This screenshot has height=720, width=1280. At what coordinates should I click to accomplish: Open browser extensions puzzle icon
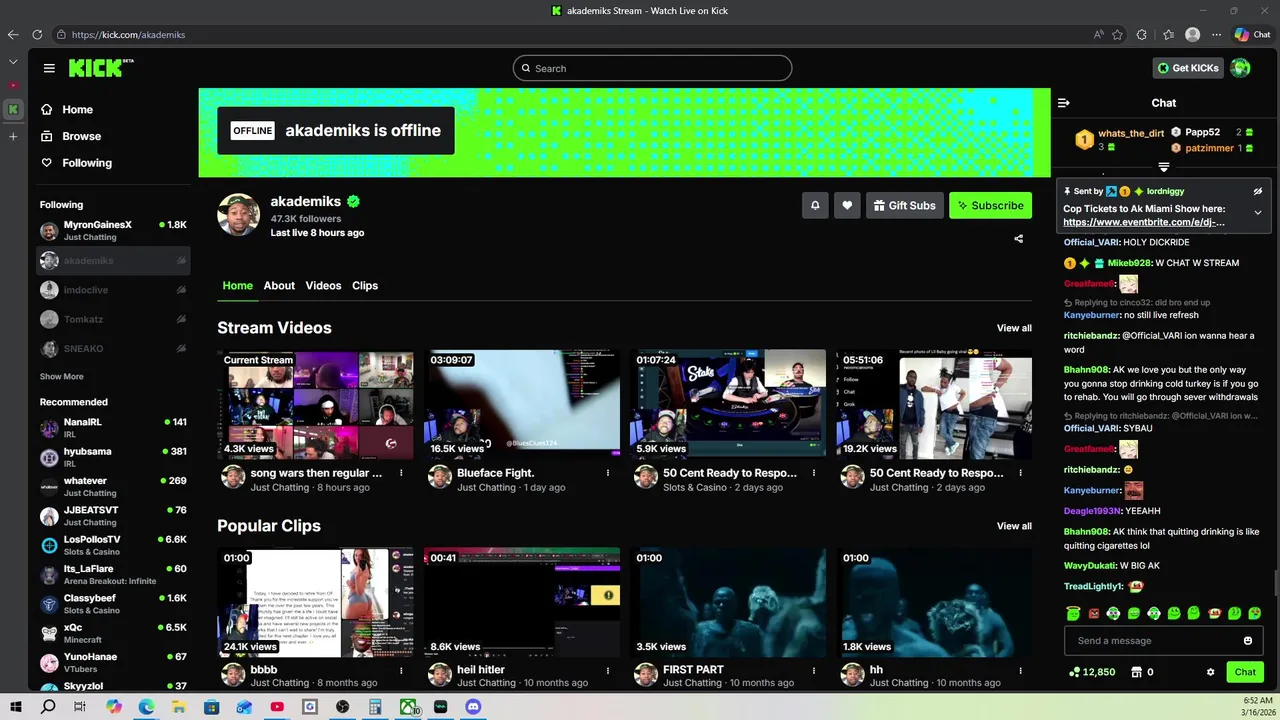(x=1142, y=34)
